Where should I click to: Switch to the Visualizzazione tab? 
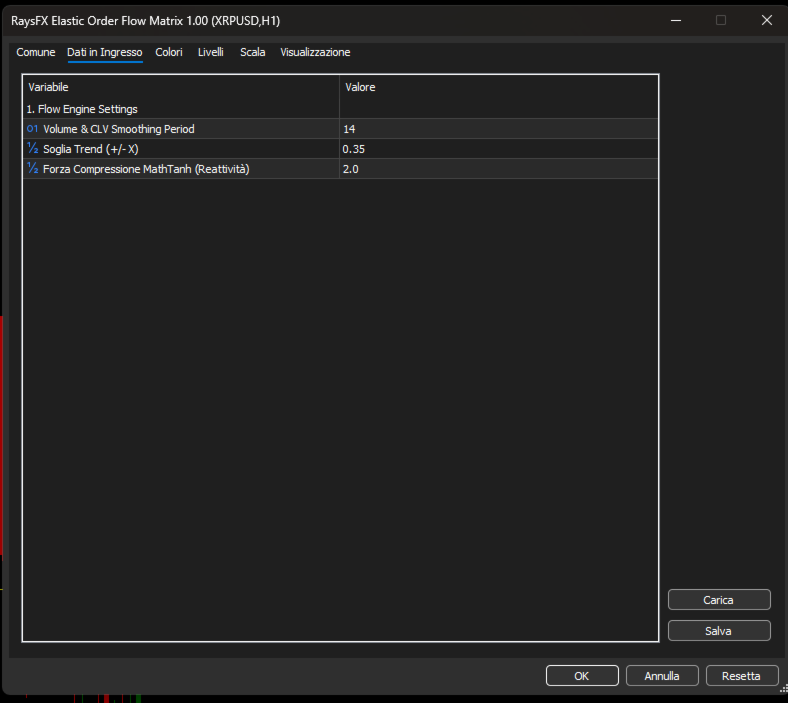pyautogui.click(x=315, y=52)
